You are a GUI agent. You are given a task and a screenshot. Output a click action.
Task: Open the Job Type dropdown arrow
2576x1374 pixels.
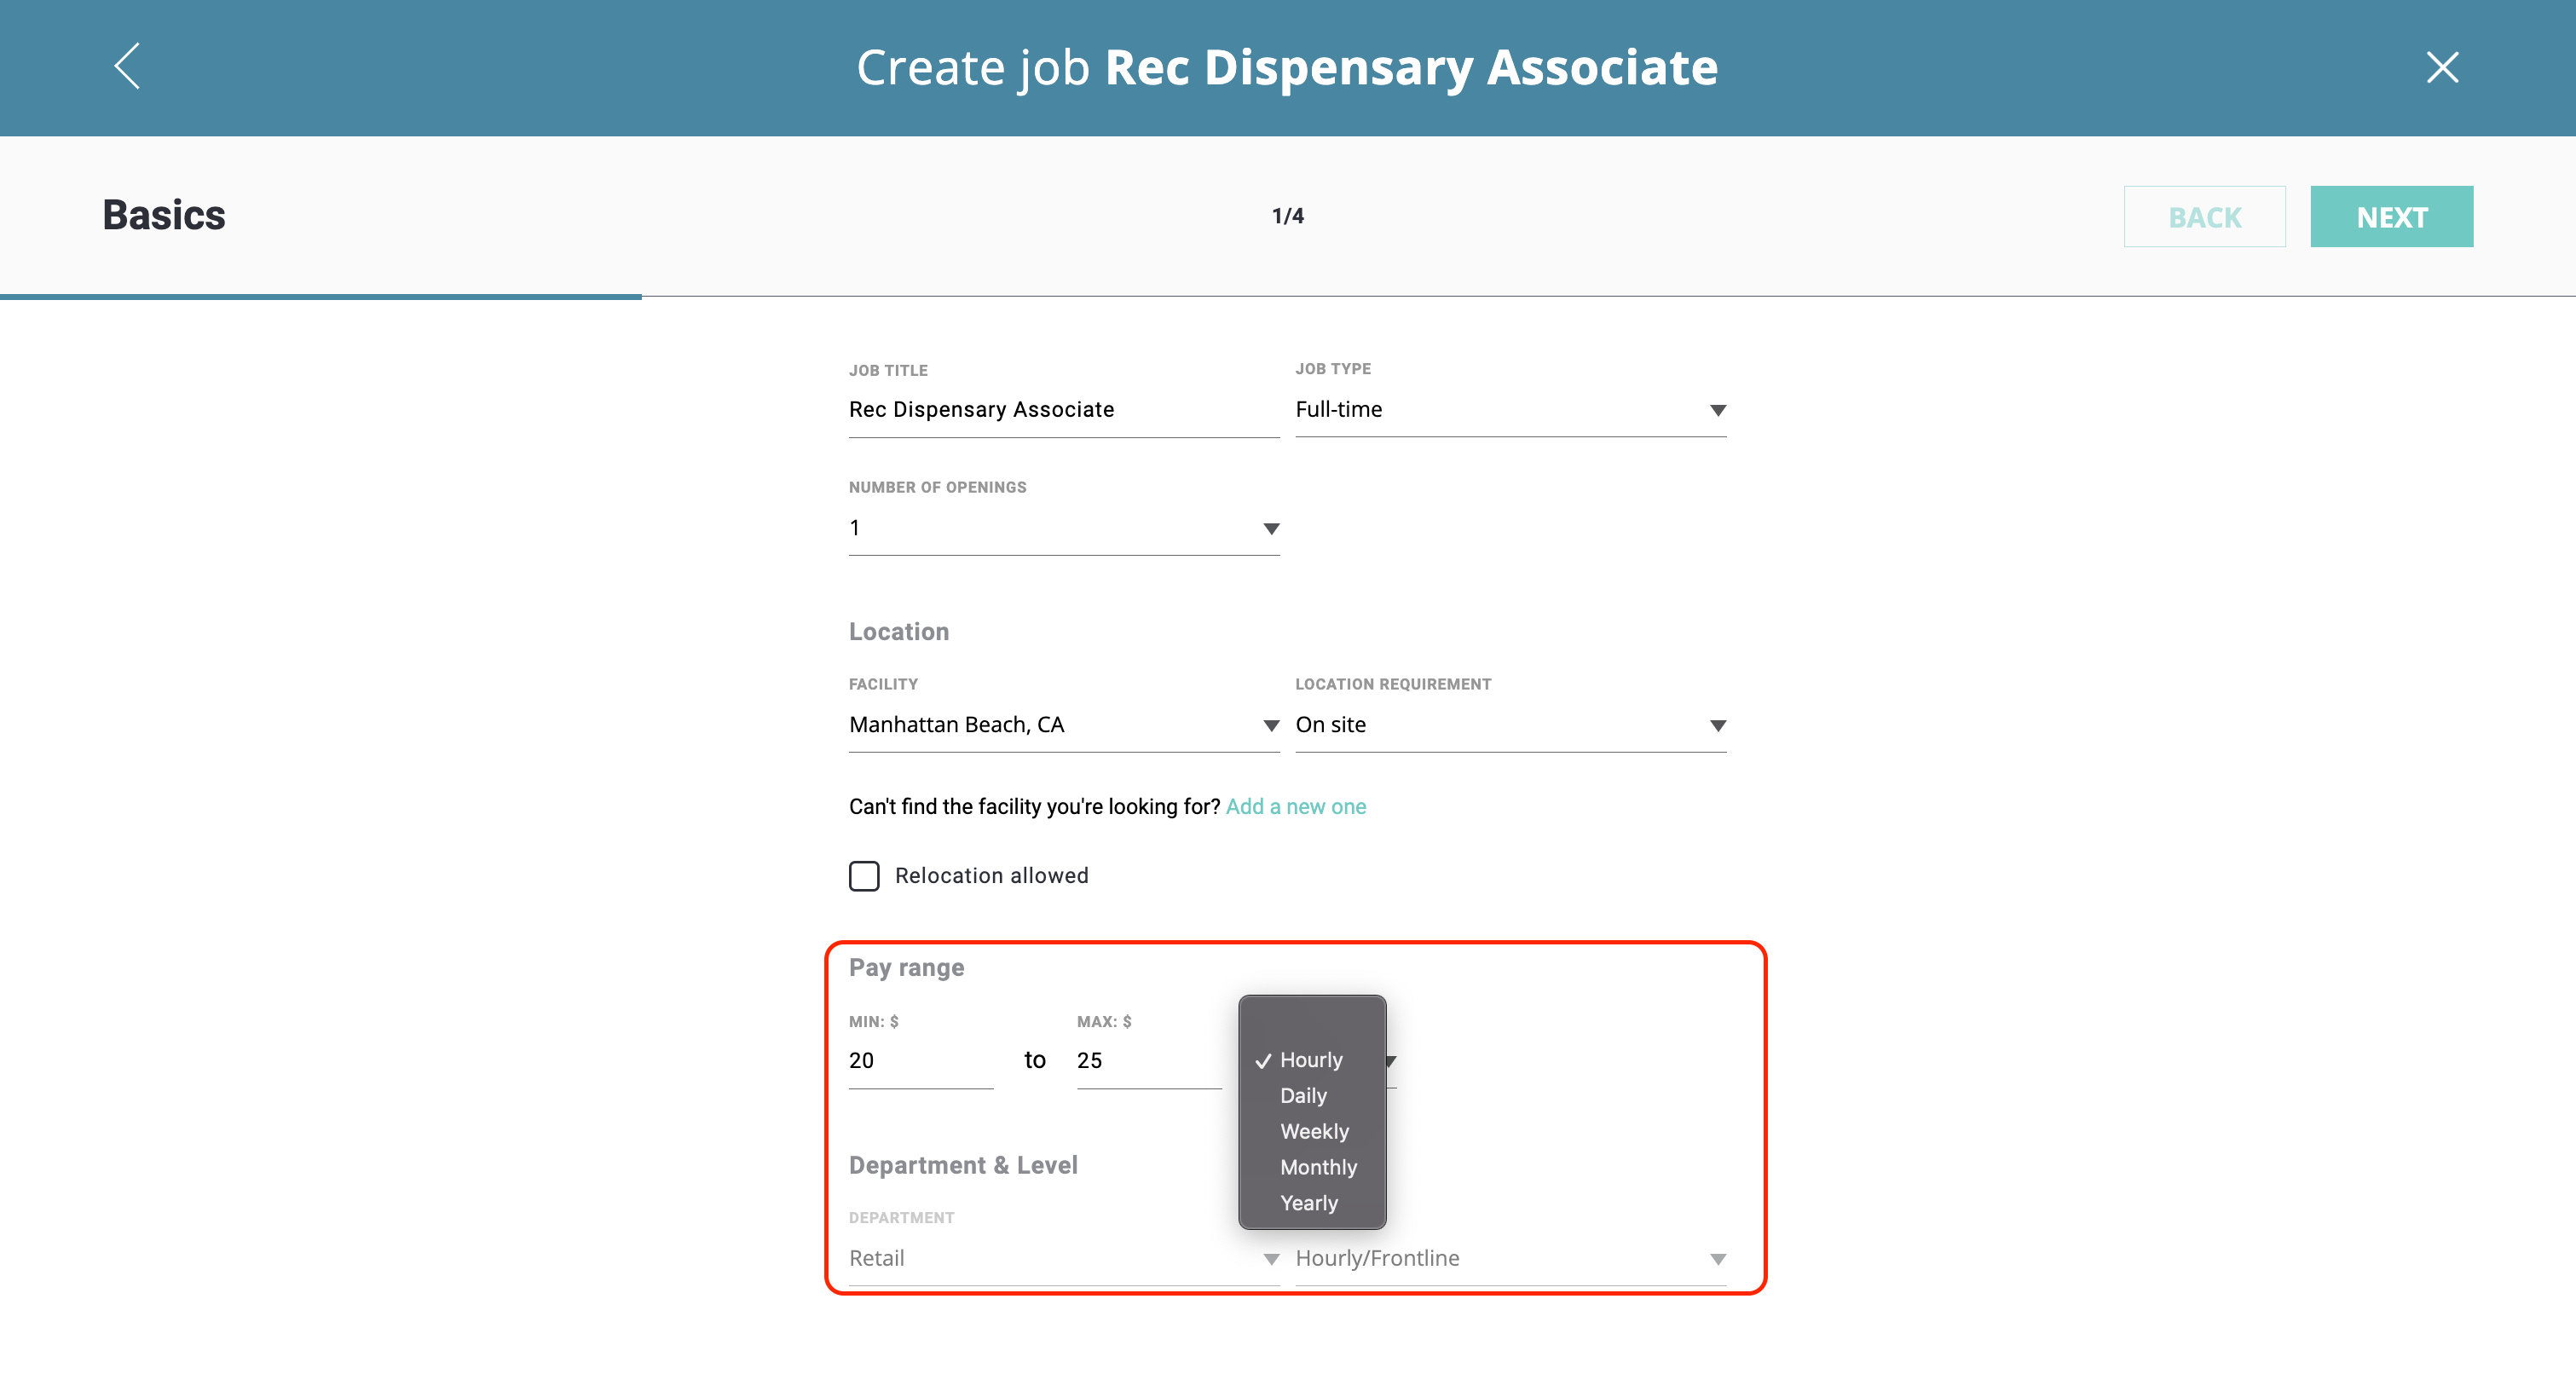(1717, 410)
